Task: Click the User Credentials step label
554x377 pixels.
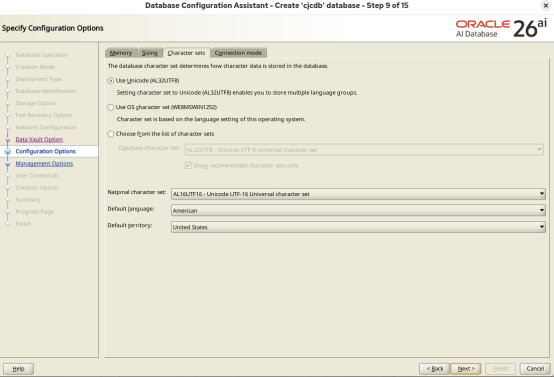Action: coord(37,175)
